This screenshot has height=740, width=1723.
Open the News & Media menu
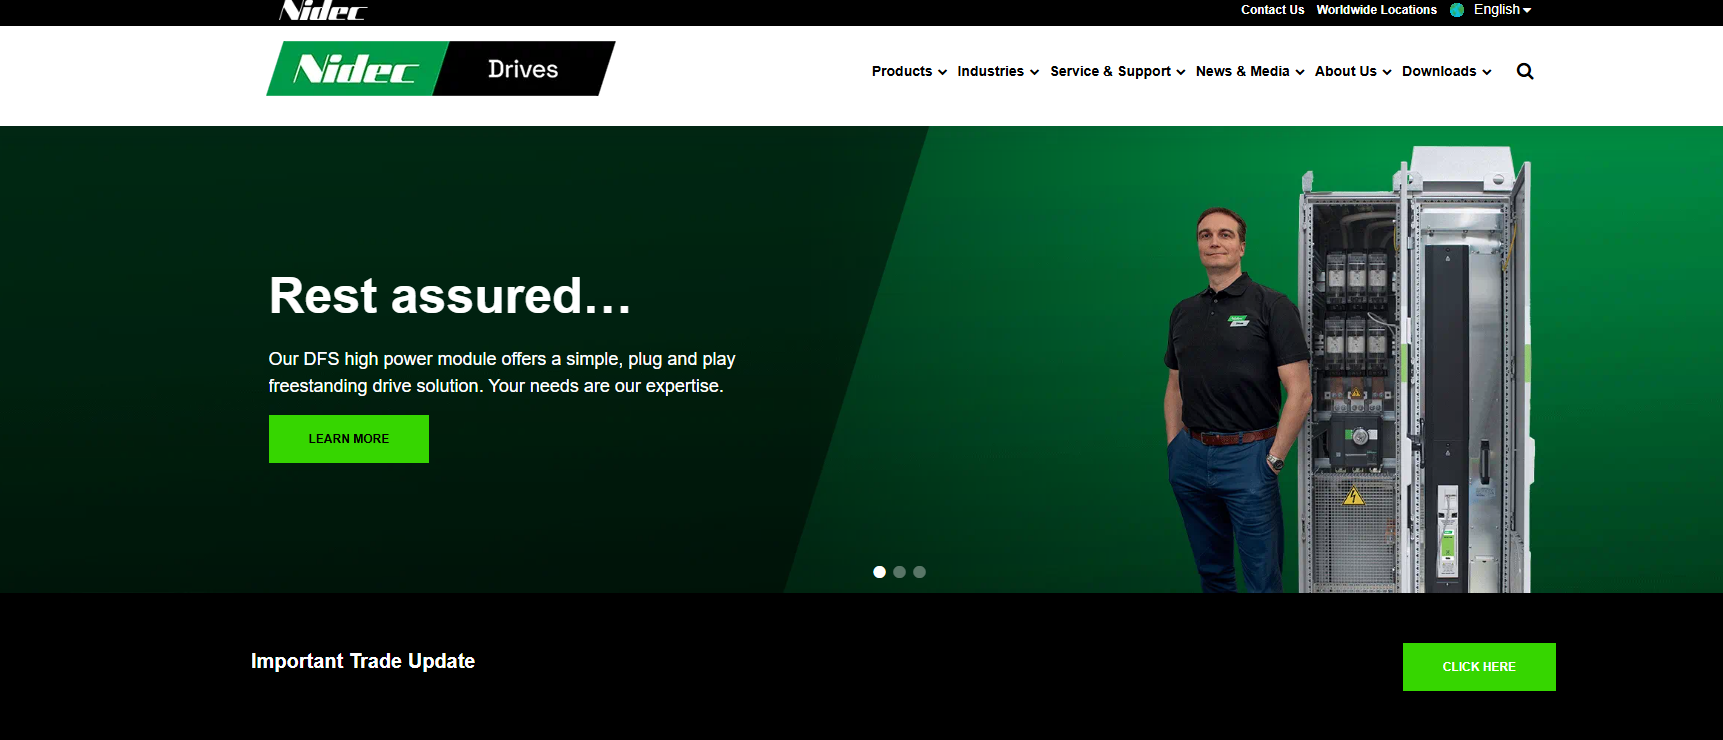[x=1249, y=71]
